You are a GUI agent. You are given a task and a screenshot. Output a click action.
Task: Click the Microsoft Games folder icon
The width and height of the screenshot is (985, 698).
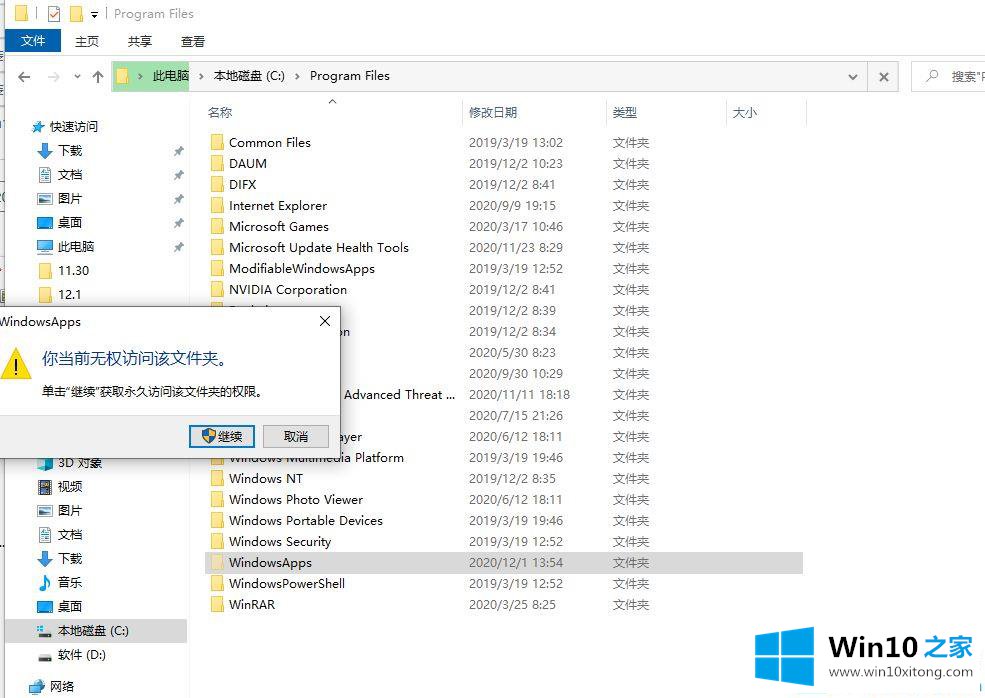coord(217,227)
